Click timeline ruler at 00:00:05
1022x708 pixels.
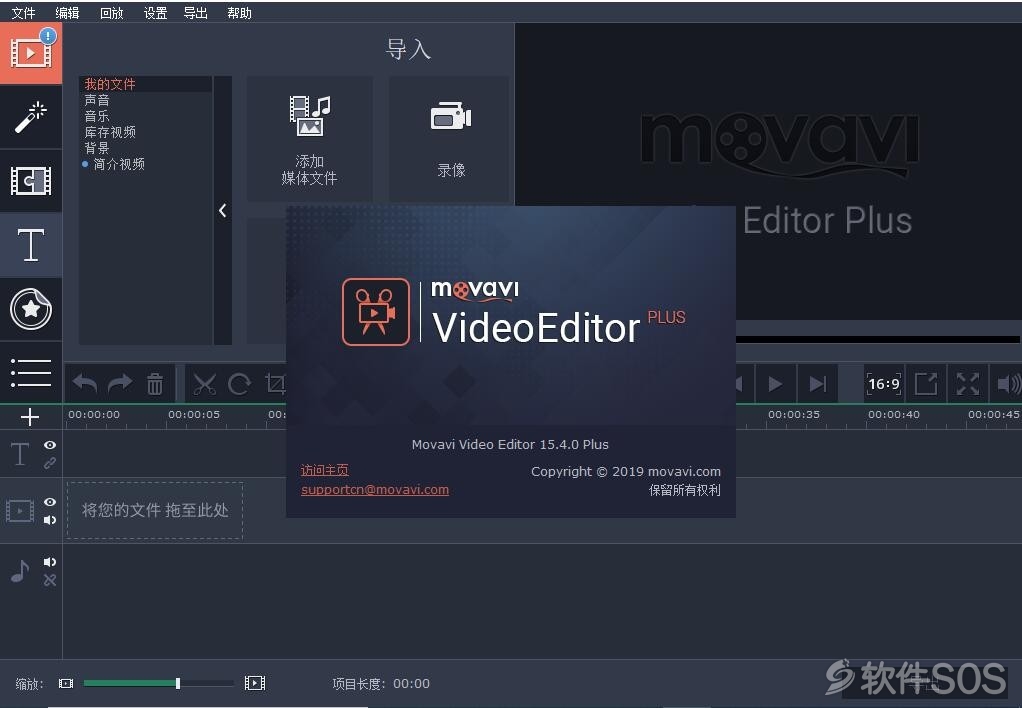(194, 415)
